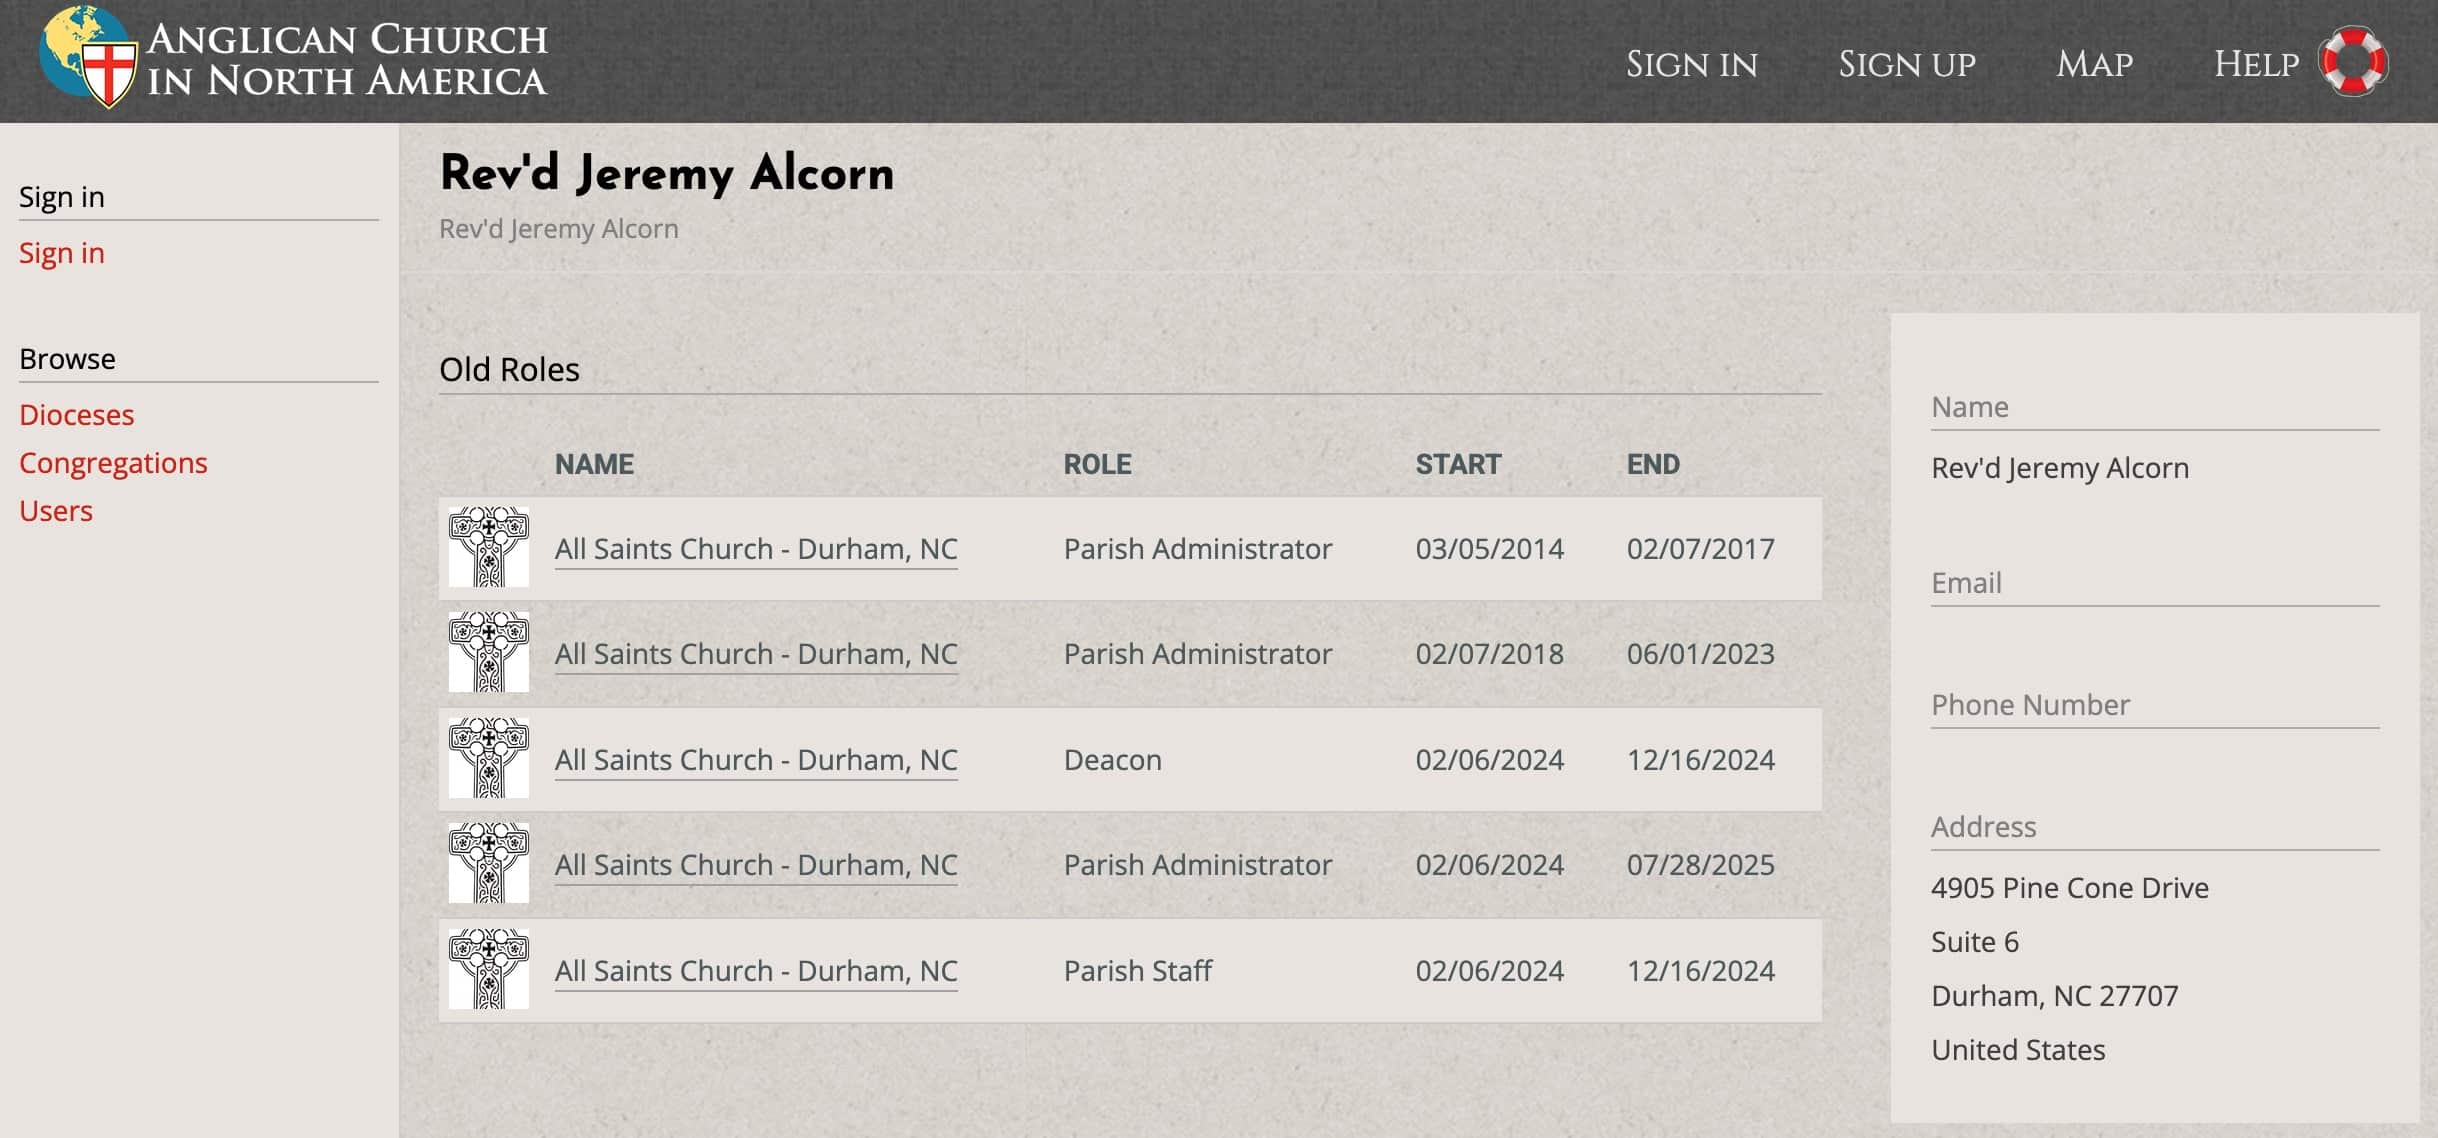Browse Congregations from the sidebar
This screenshot has width=2438, height=1138.
point(113,462)
